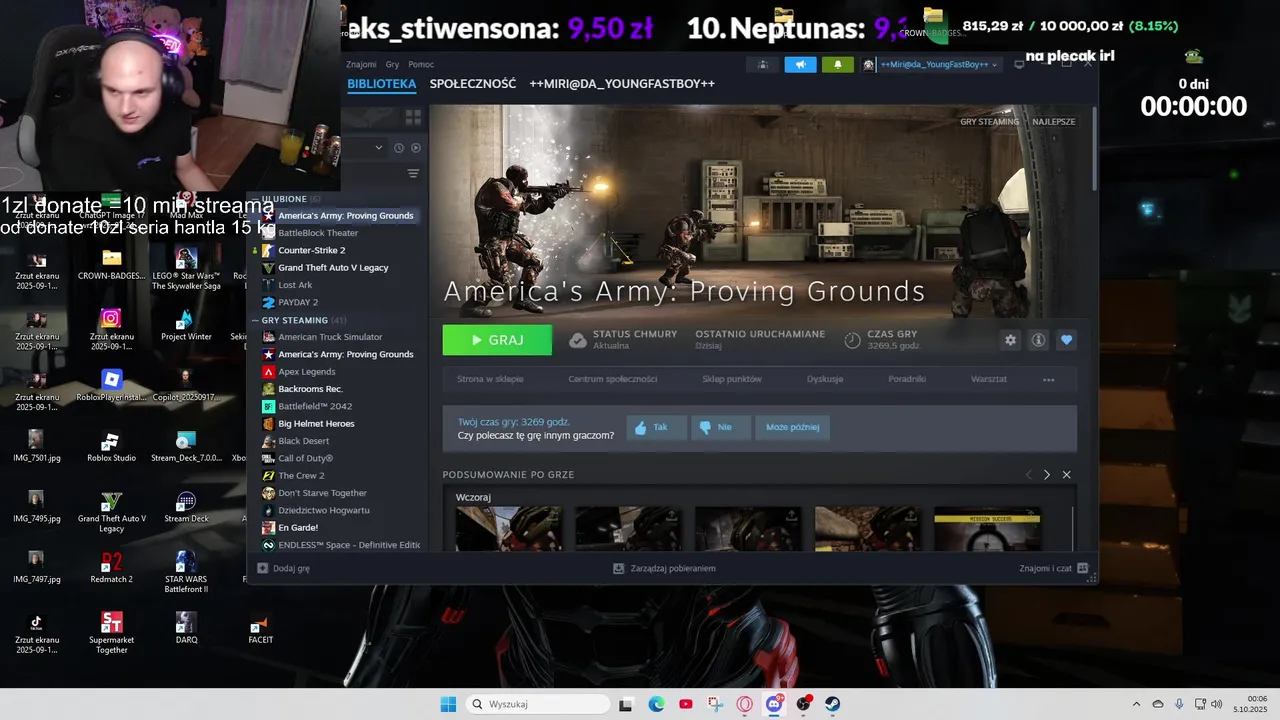Screen dimensions: 1280x720
Task: Click the Nie thumbs-down button
Action: click(x=720, y=427)
